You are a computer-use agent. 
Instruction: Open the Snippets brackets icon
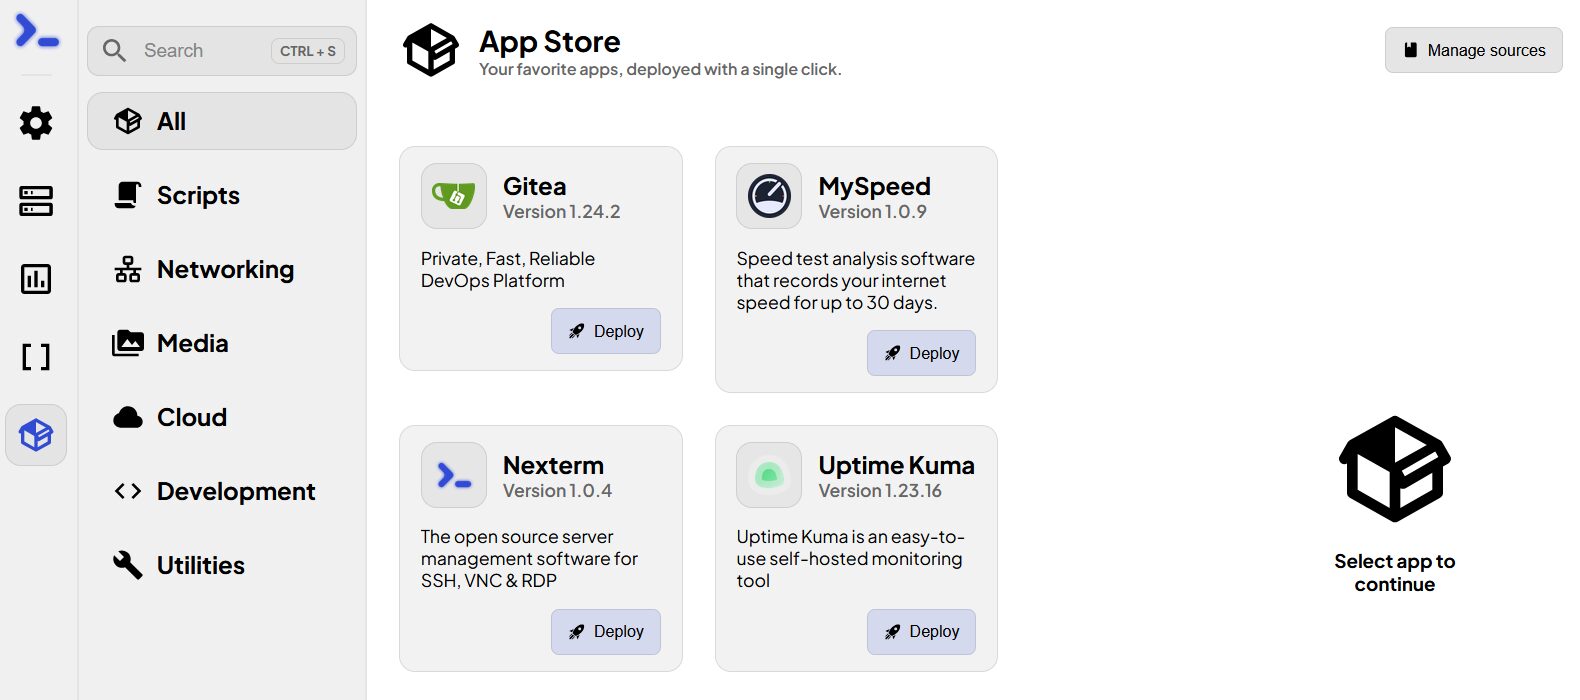(36, 357)
